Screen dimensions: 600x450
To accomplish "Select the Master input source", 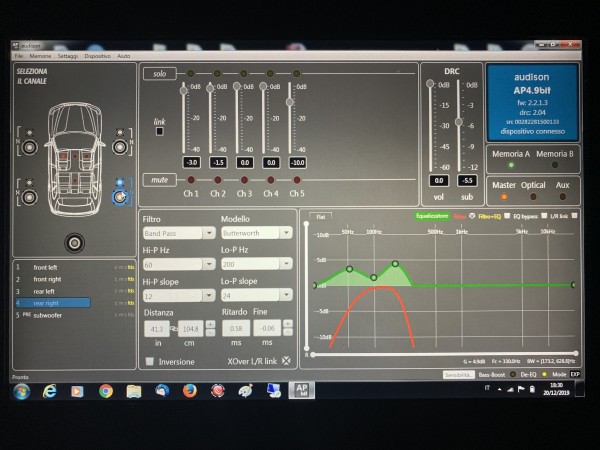I will (504, 197).
